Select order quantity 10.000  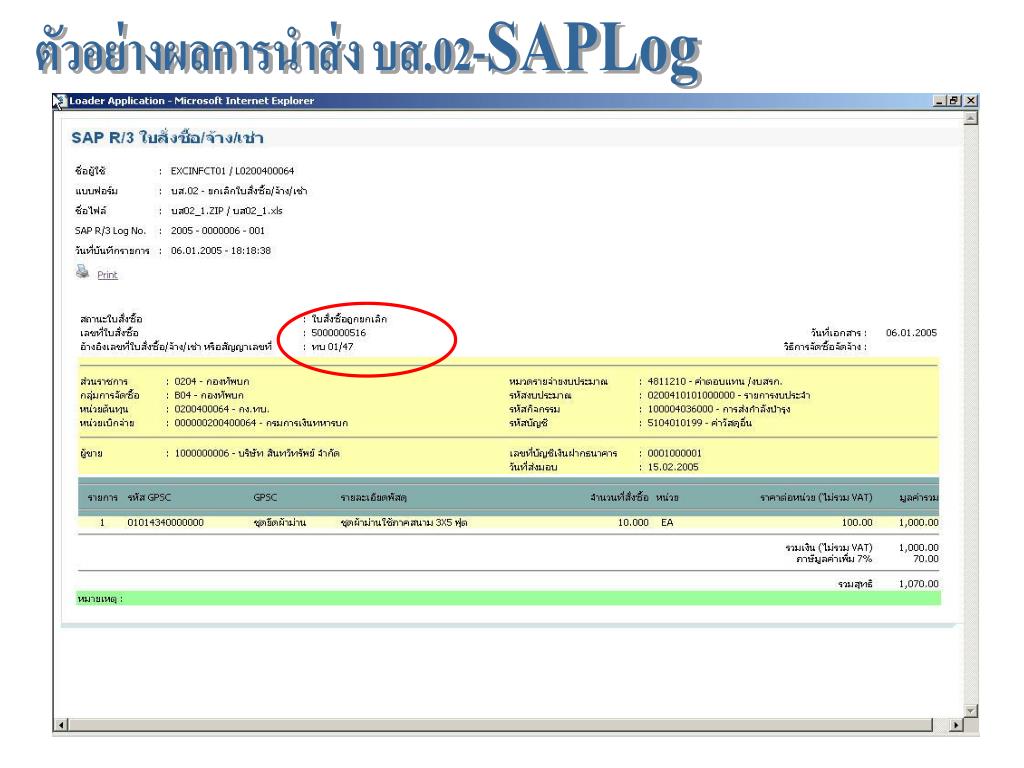(633, 522)
